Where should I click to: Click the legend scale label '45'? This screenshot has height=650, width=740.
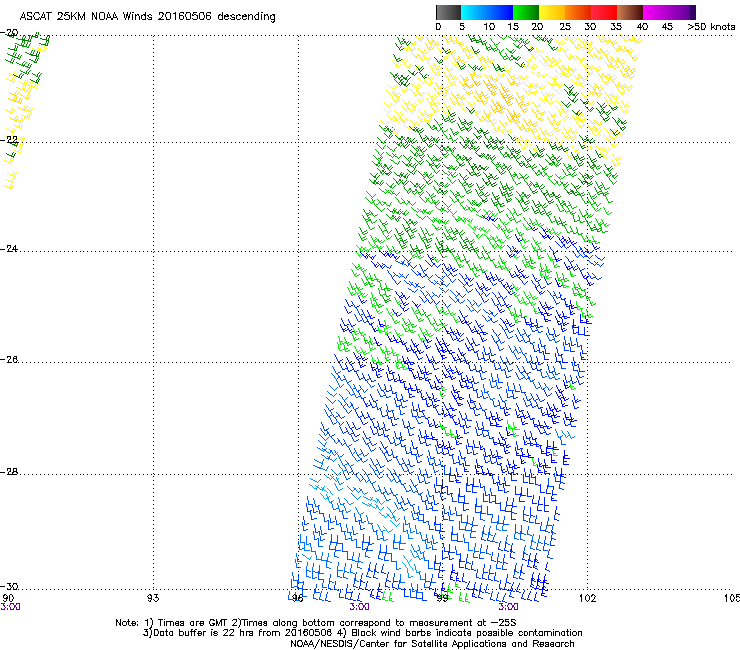(x=667, y=27)
